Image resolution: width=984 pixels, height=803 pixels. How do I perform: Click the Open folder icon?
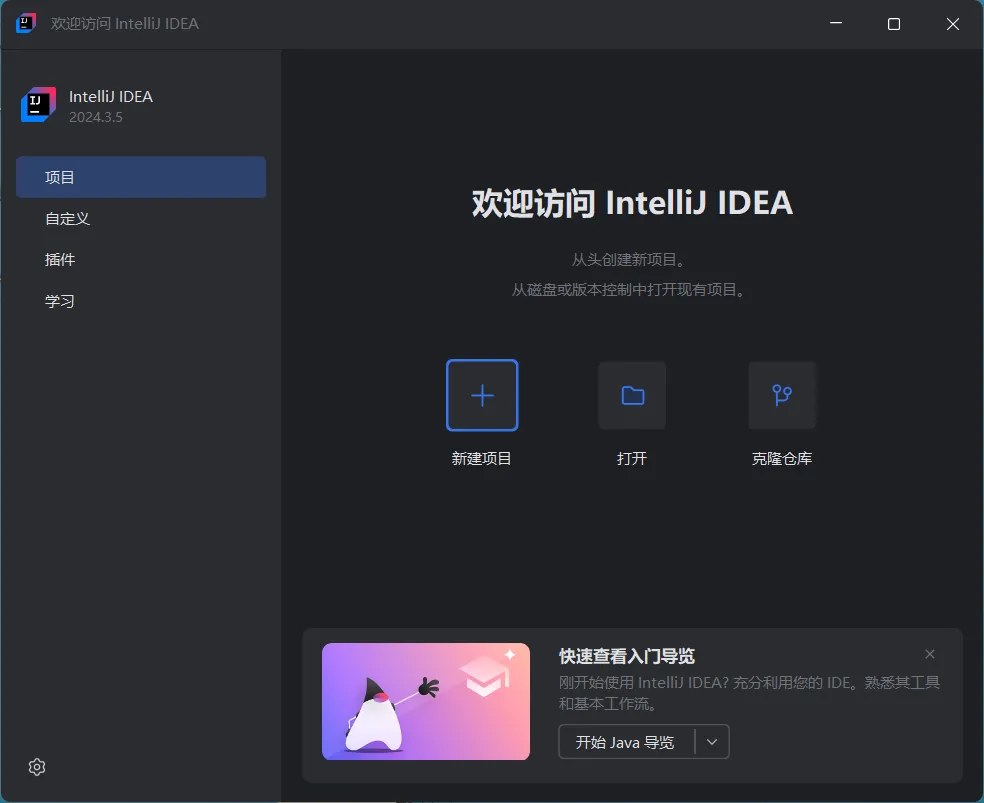coord(632,395)
